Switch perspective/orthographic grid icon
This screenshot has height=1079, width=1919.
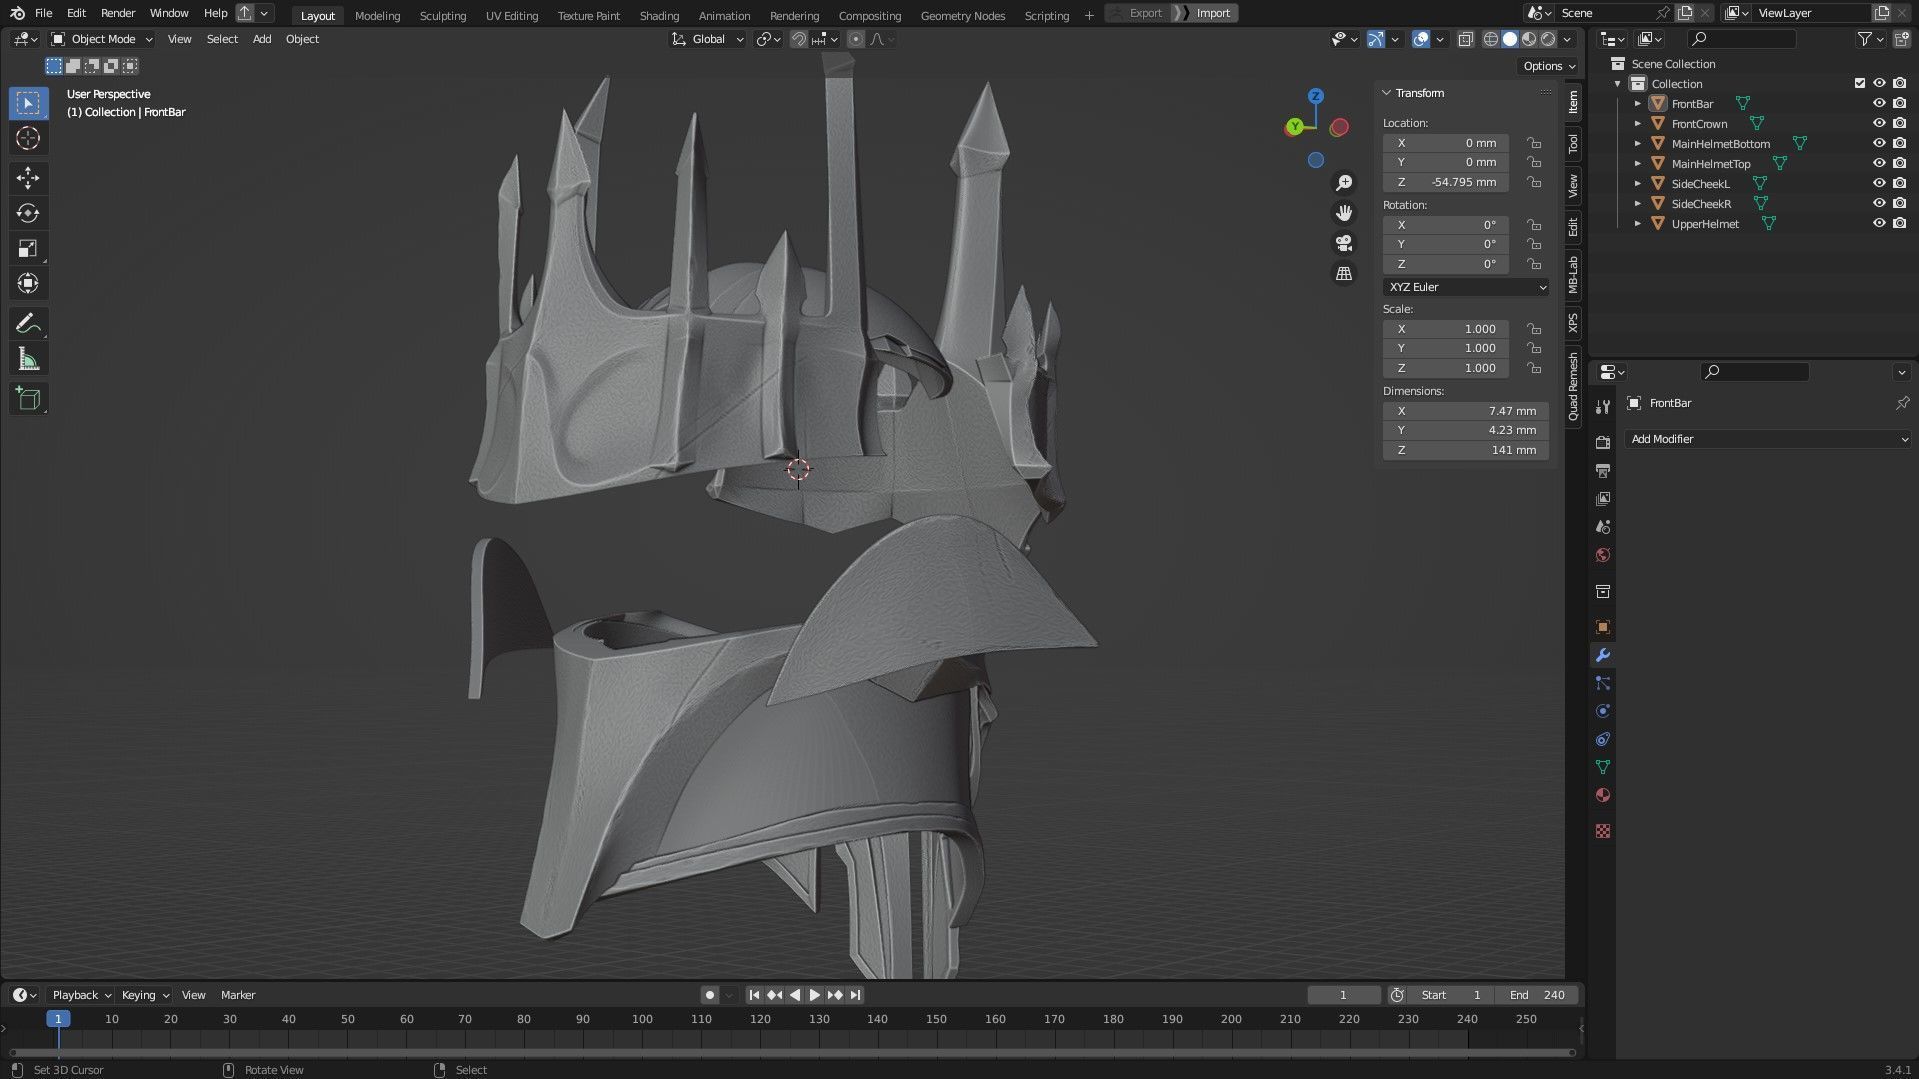click(x=1344, y=273)
